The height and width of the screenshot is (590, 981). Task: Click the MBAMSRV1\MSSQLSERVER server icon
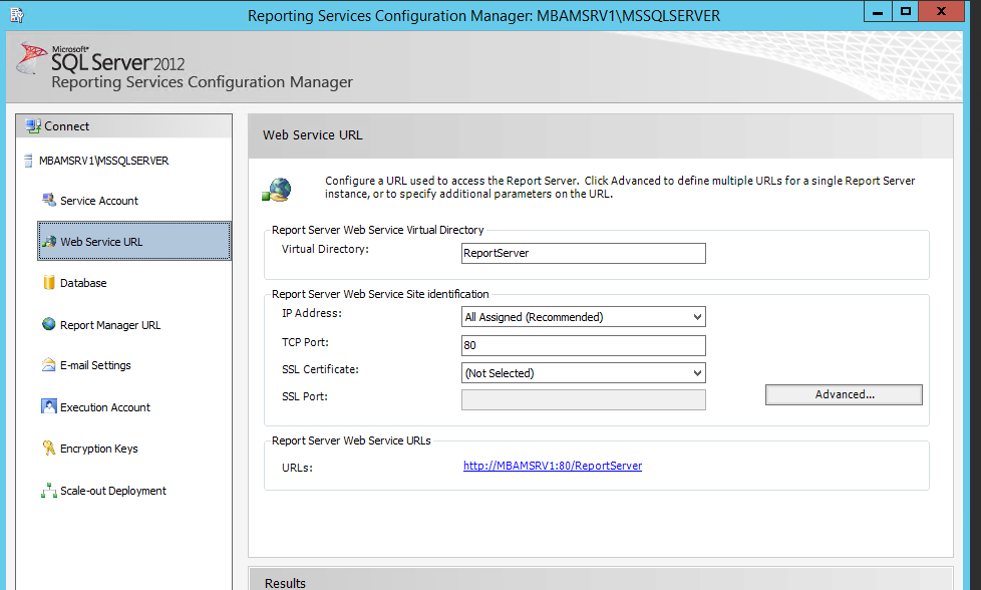28,161
